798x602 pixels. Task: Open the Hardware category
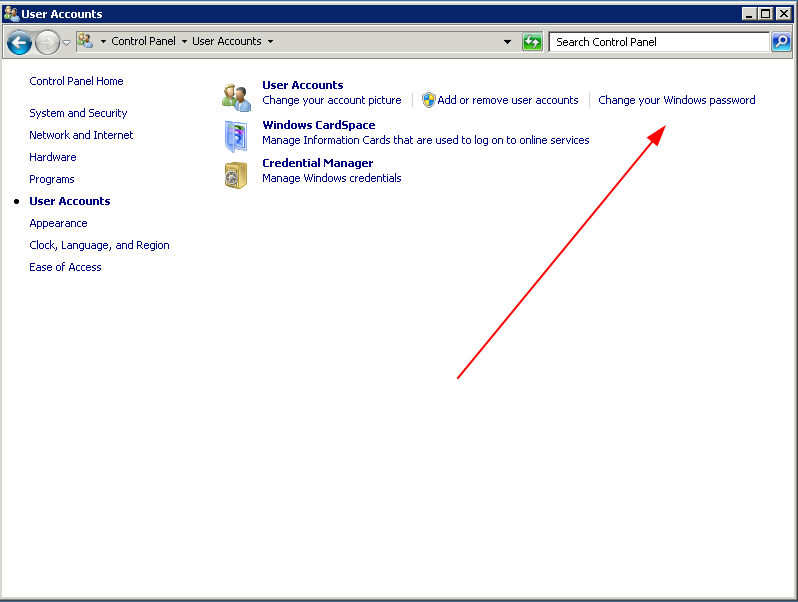pos(53,157)
